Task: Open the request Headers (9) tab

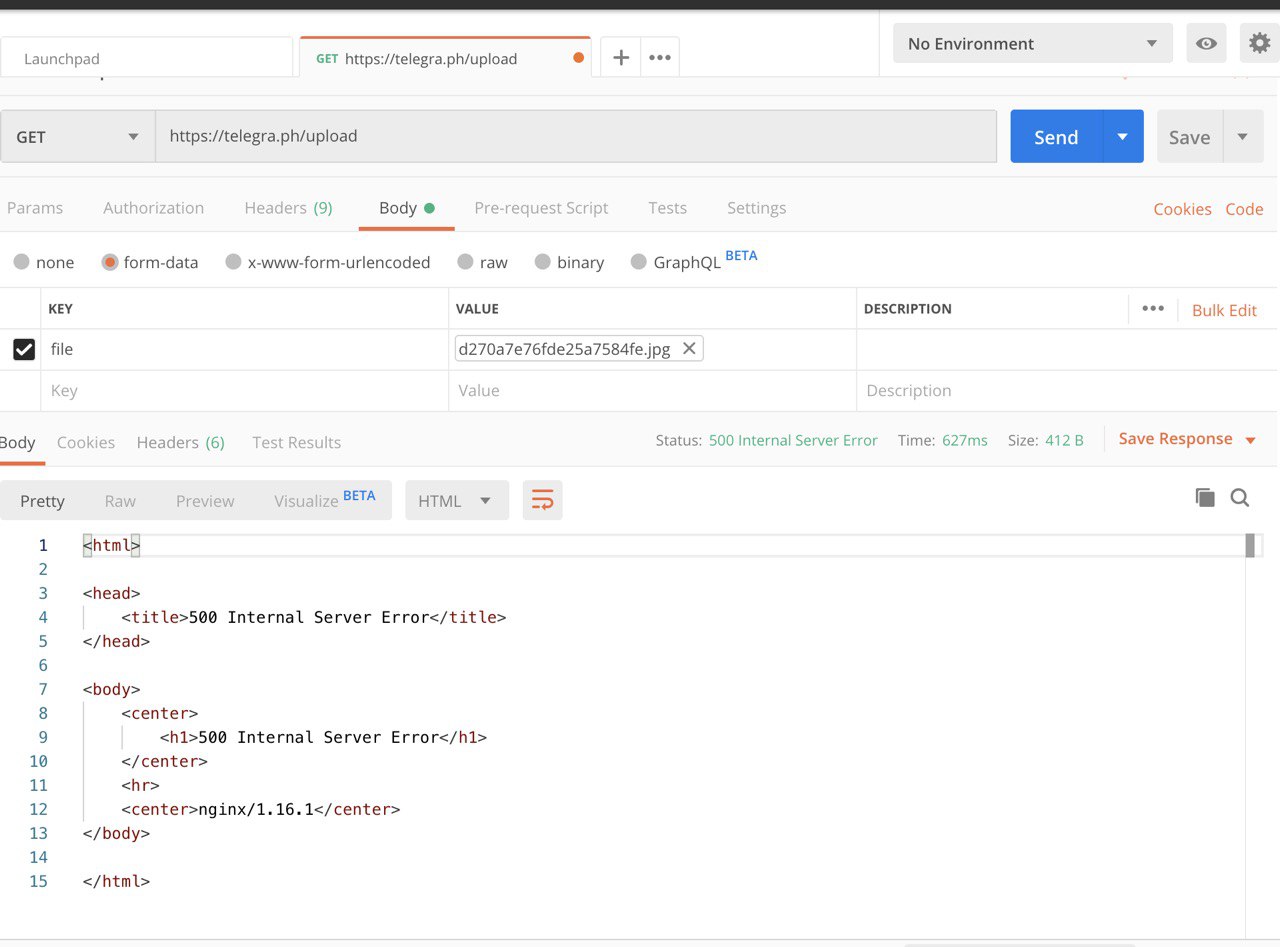Action: 288,208
